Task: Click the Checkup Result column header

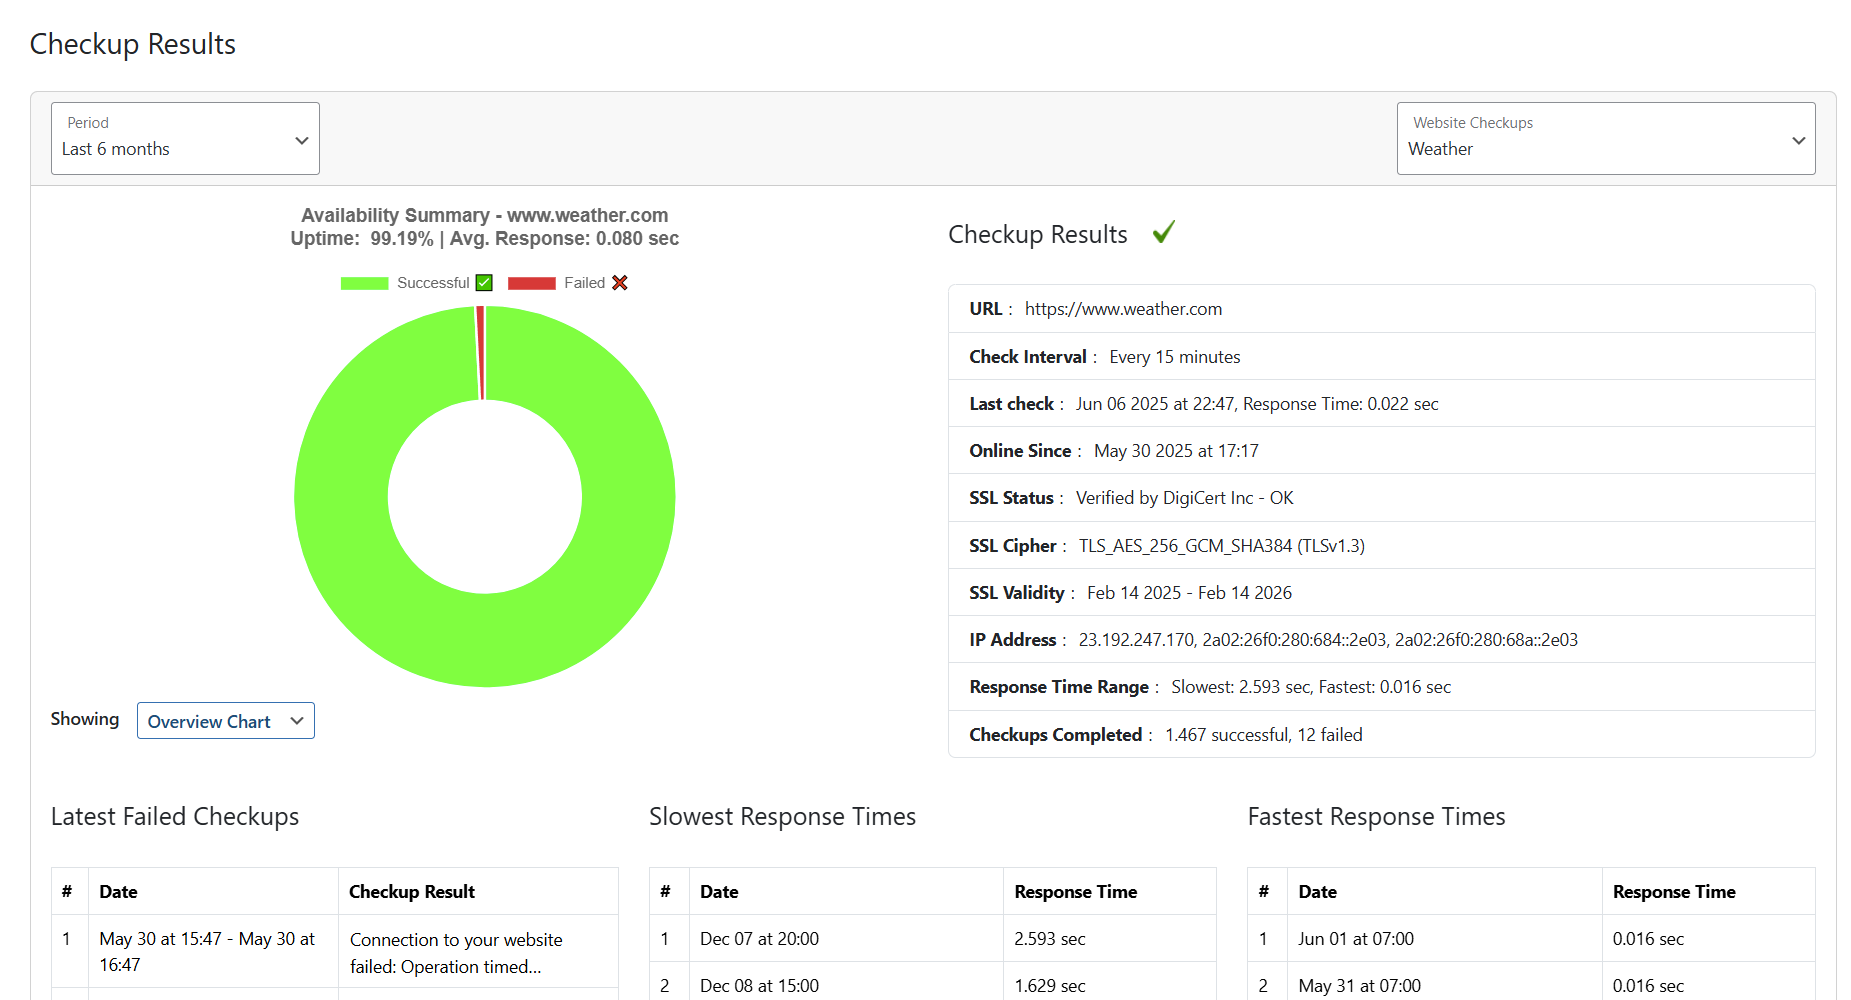Action: click(412, 892)
